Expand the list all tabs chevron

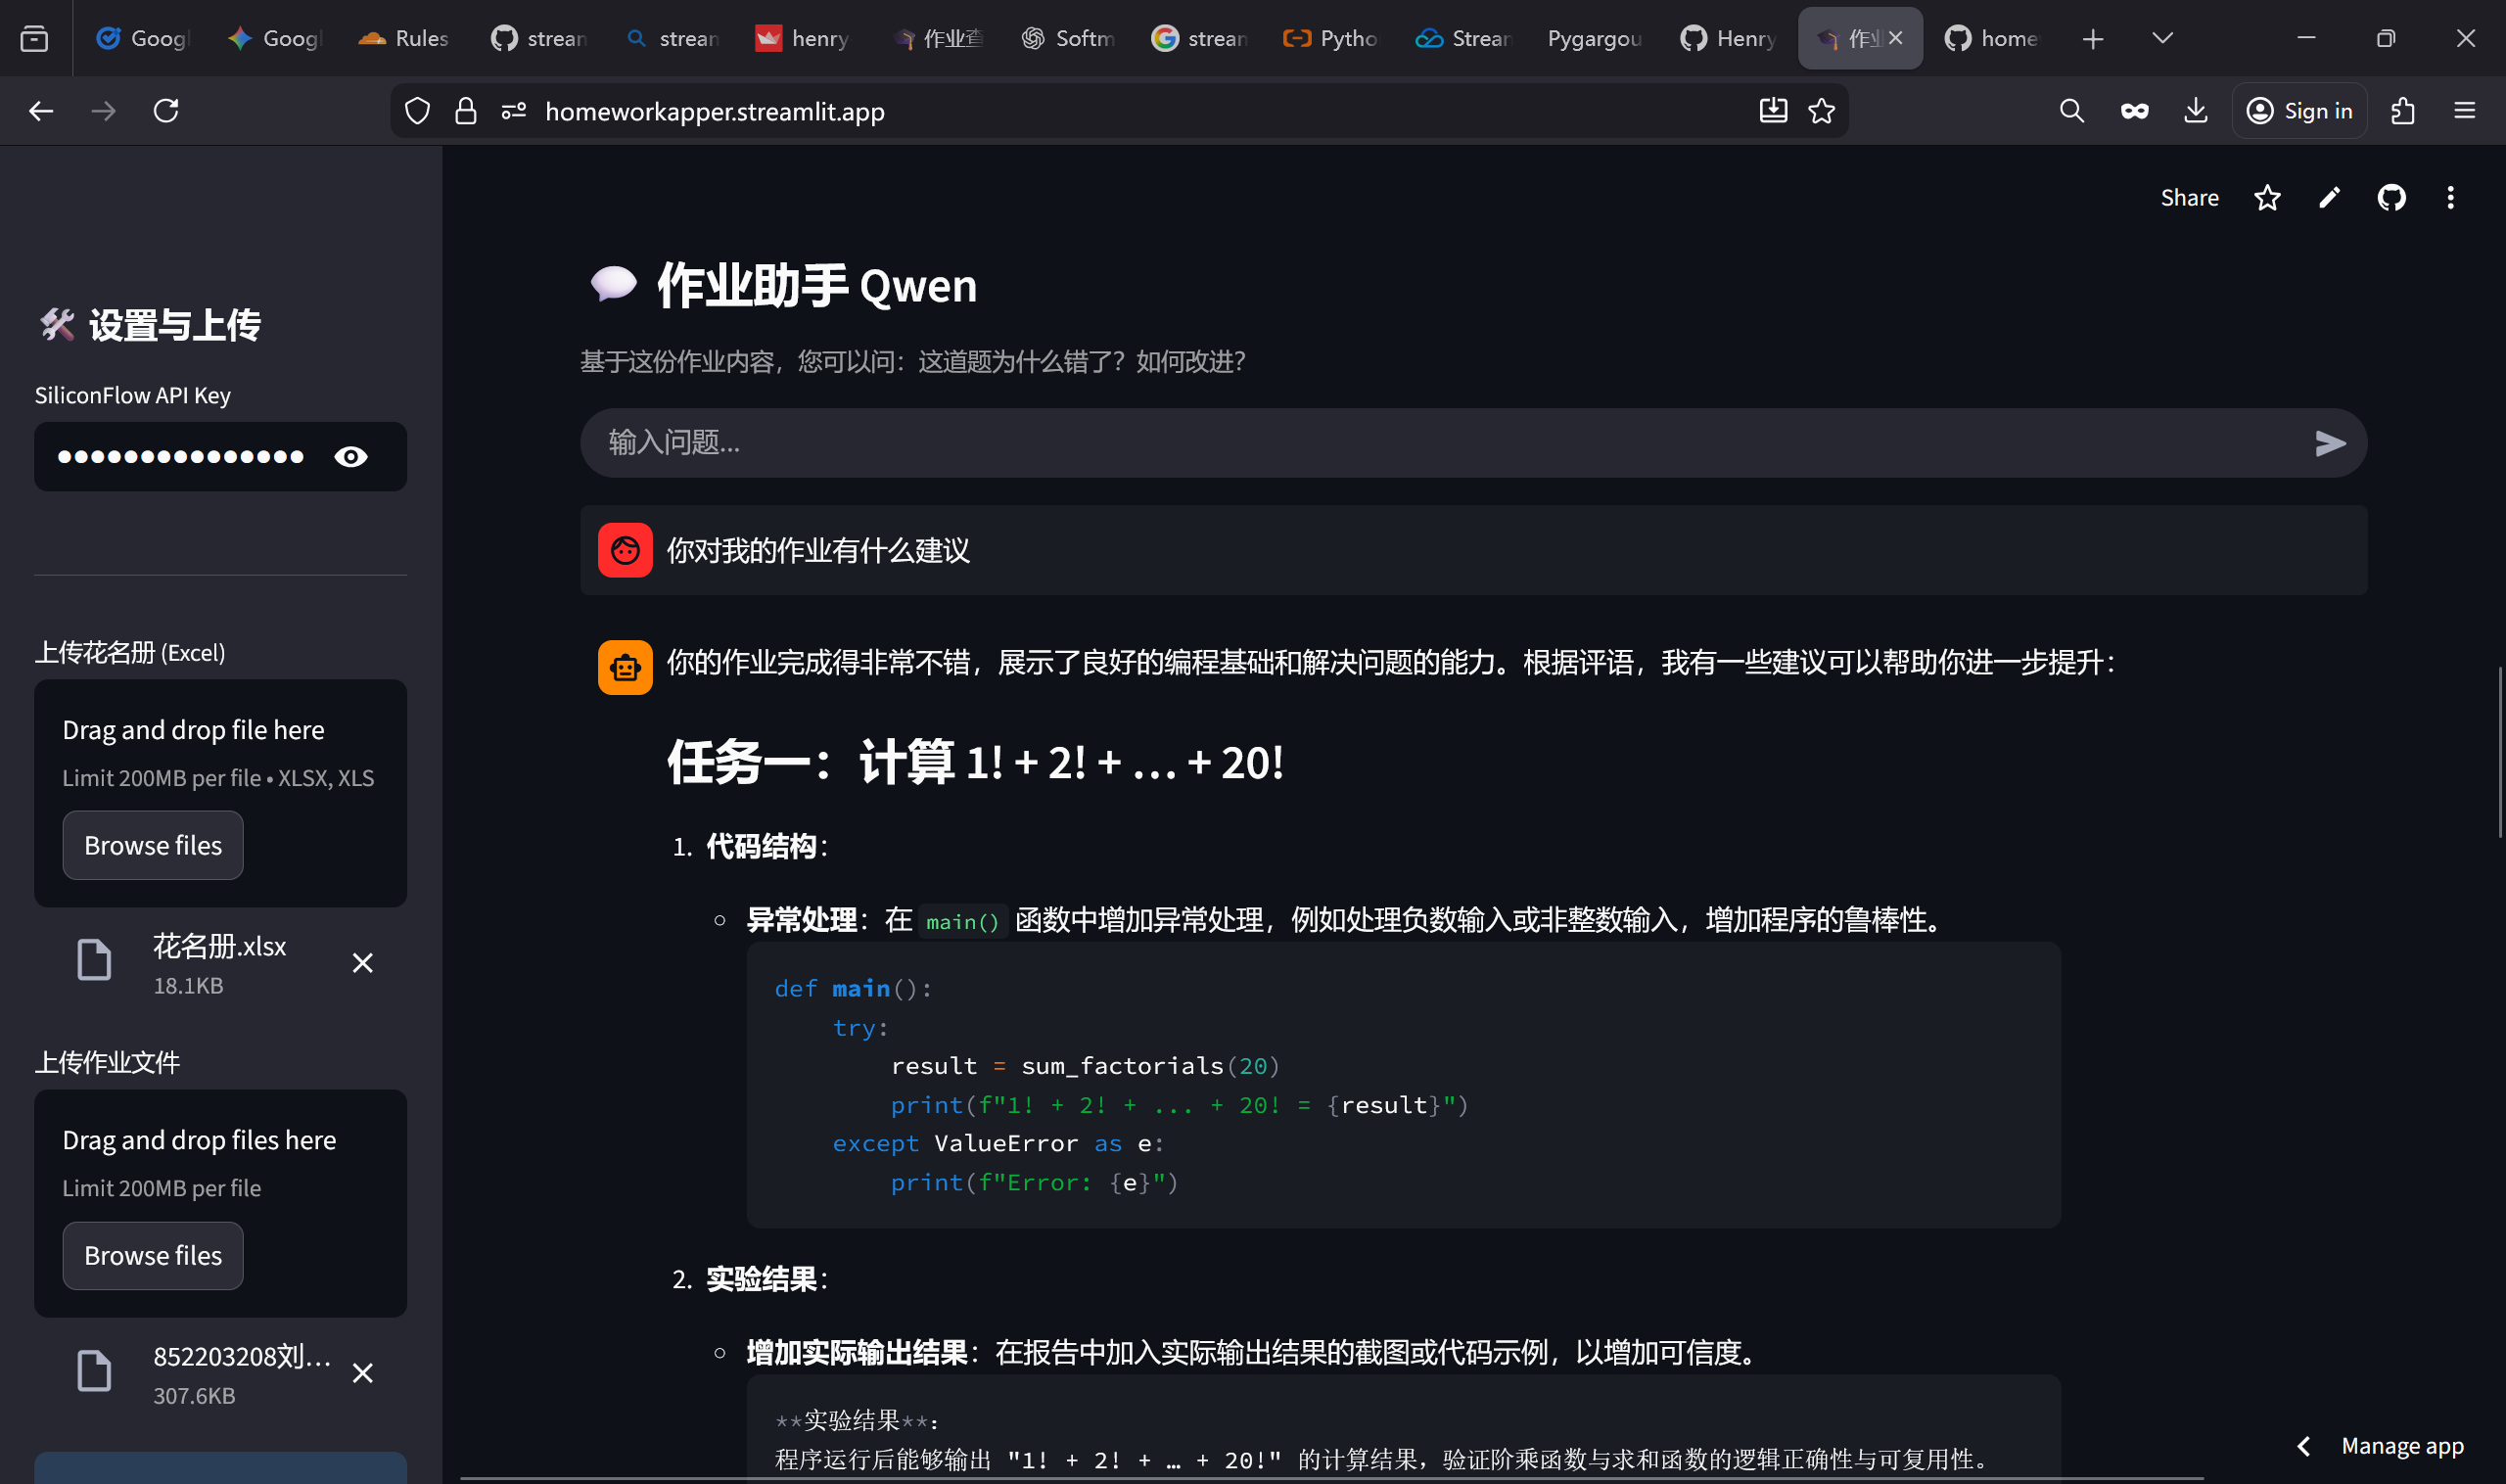(x=2162, y=38)
